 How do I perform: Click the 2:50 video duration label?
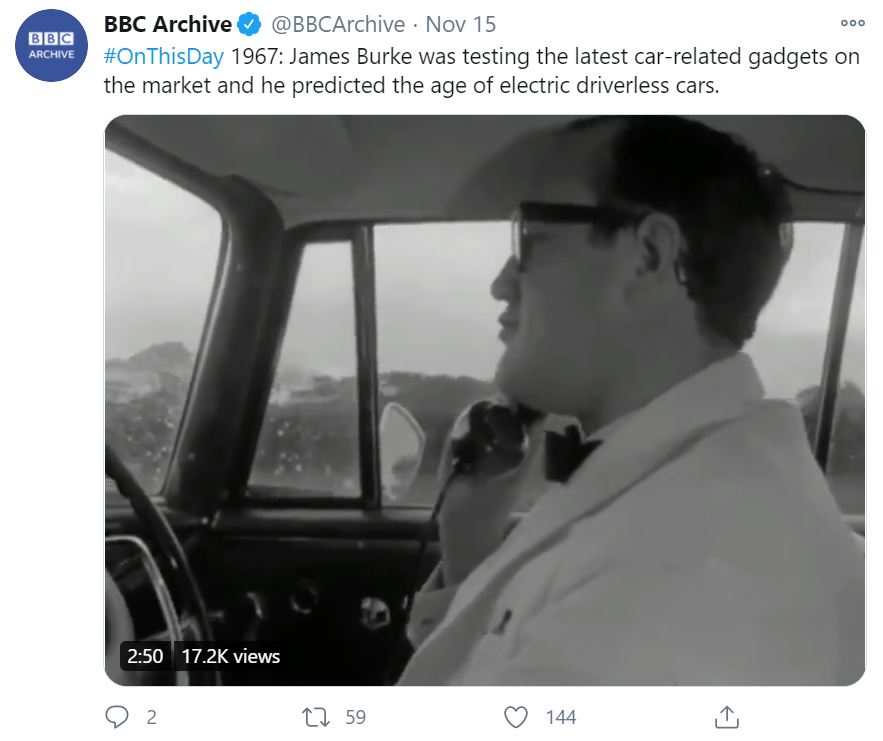(145, 656)
